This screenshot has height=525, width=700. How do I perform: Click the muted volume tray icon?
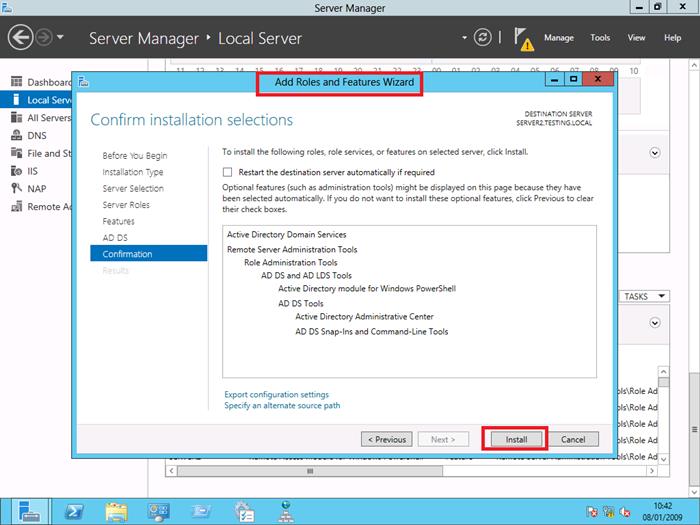(625, 512)
